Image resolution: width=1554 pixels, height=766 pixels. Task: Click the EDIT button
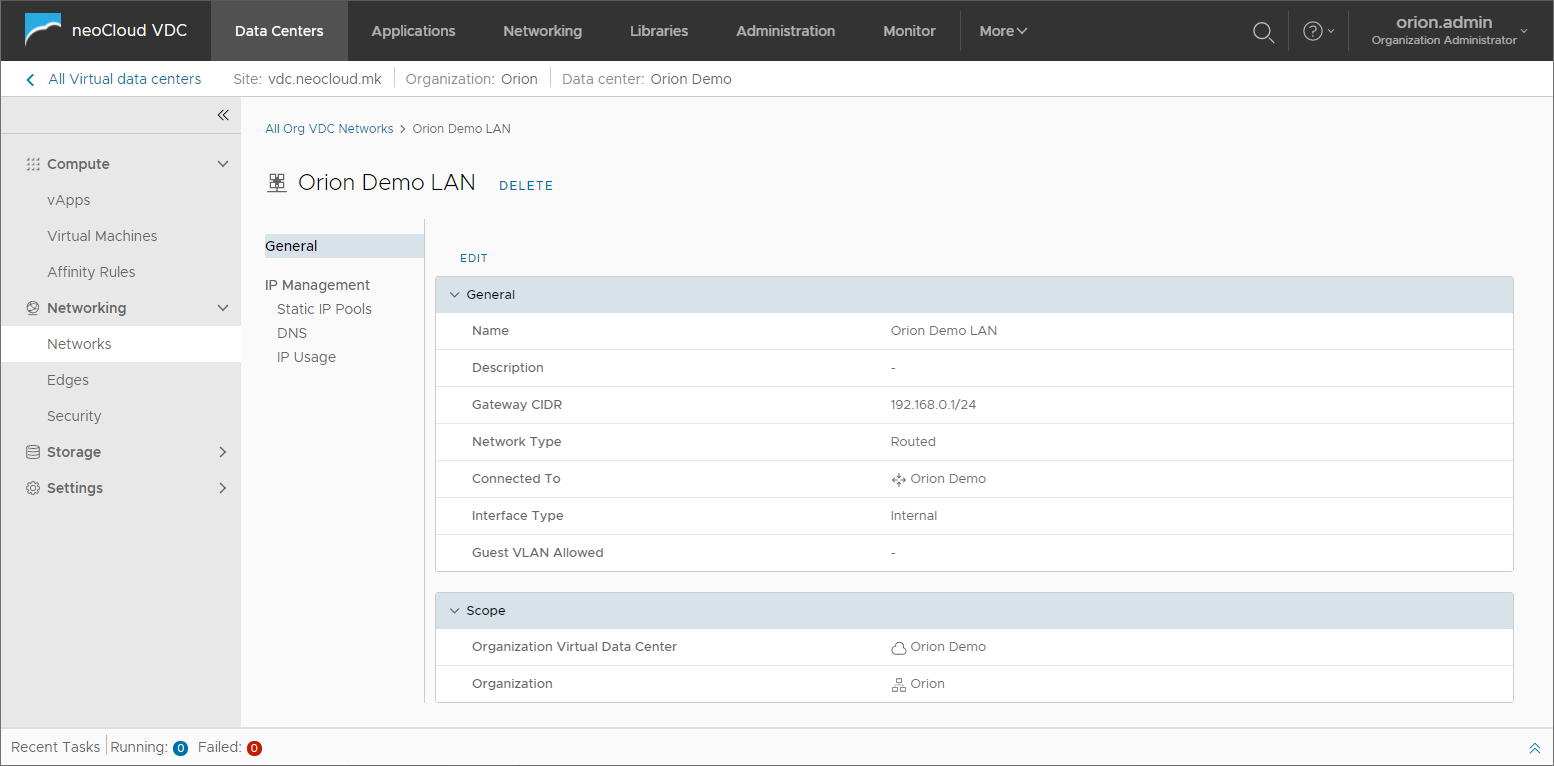tap(474, 258)
